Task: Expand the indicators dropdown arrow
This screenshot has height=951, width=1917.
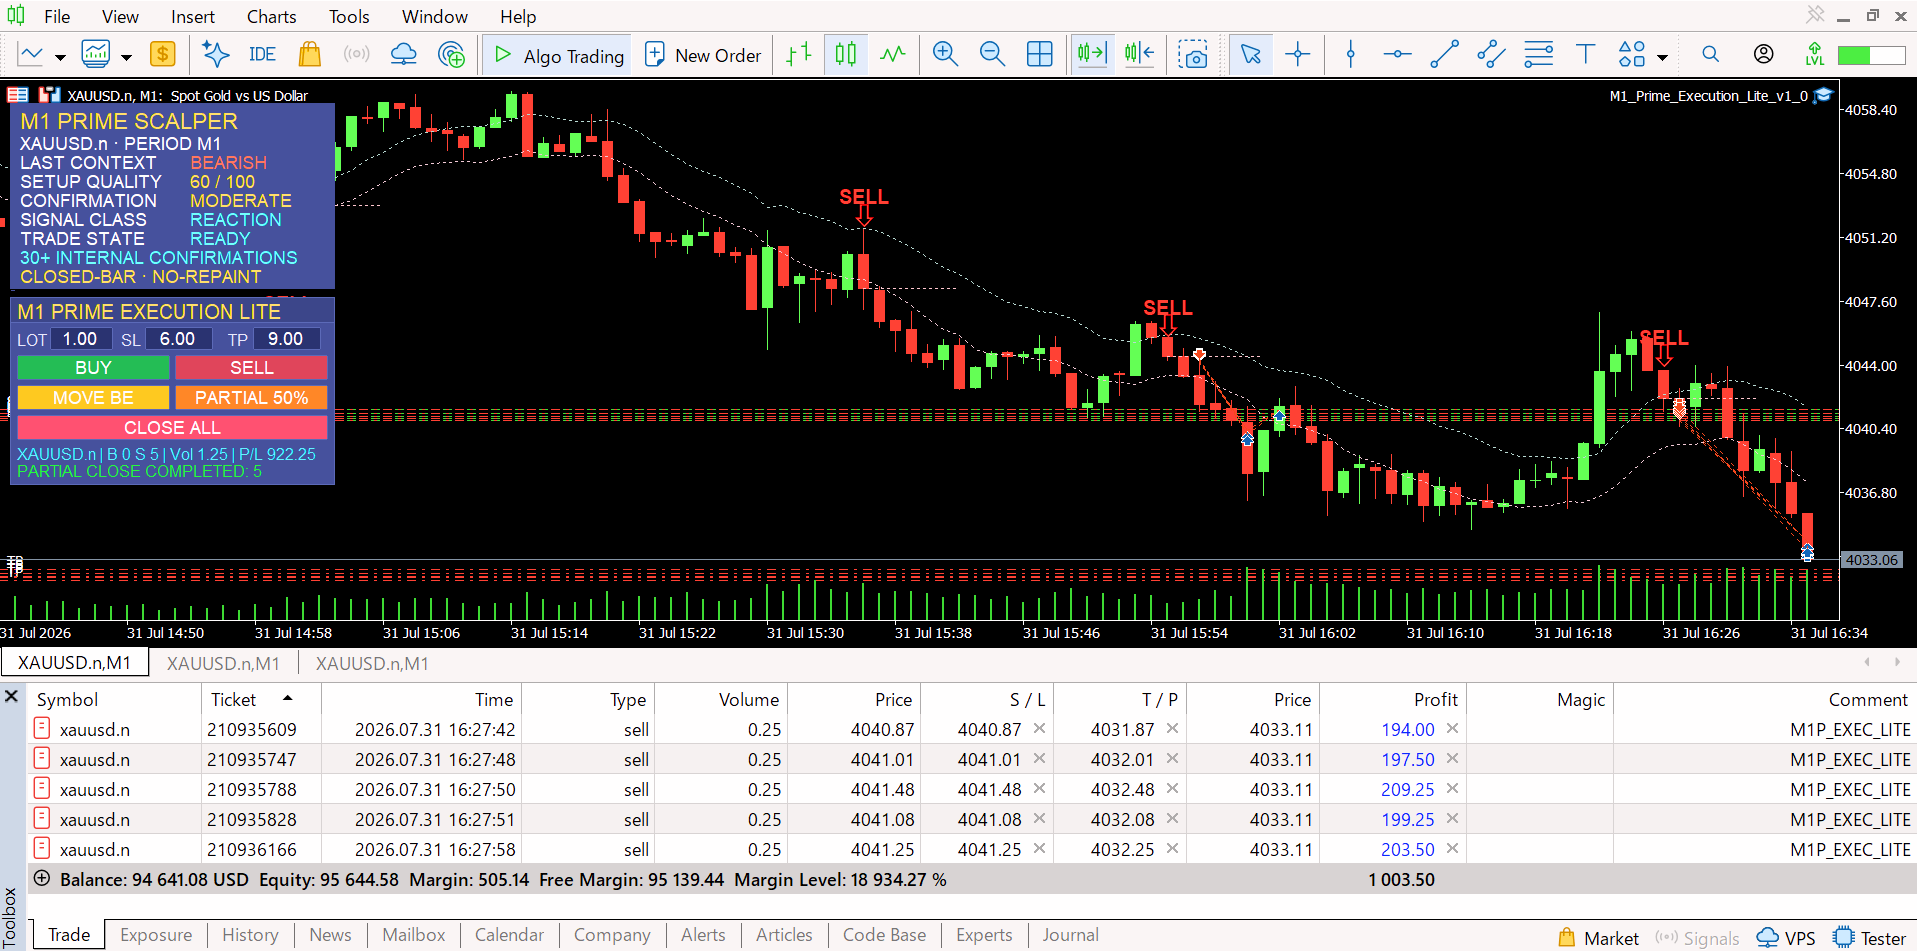Action: click(126, 57)
